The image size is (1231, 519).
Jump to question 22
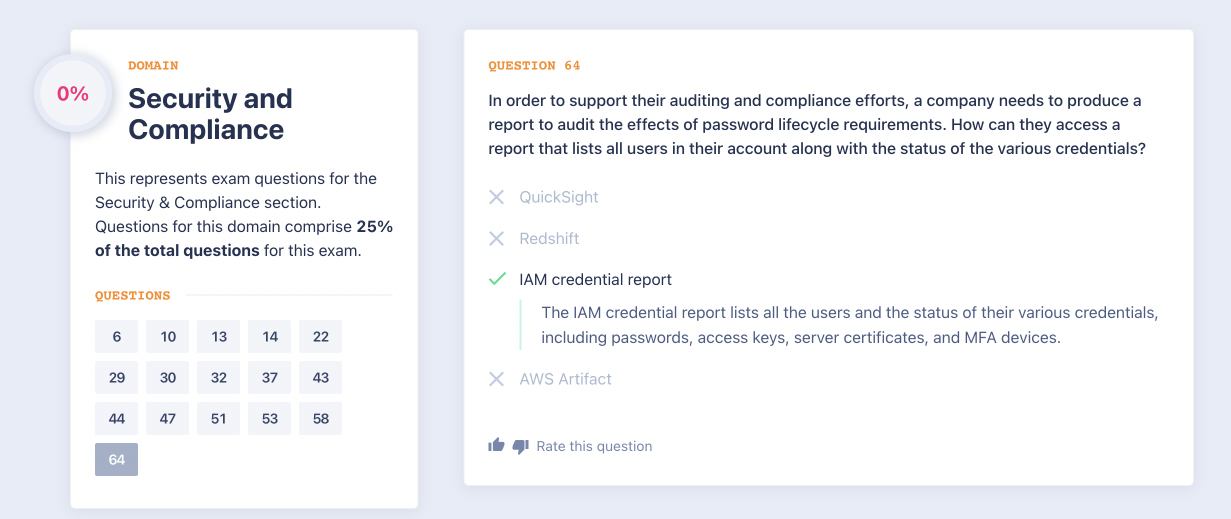(320, 337)
